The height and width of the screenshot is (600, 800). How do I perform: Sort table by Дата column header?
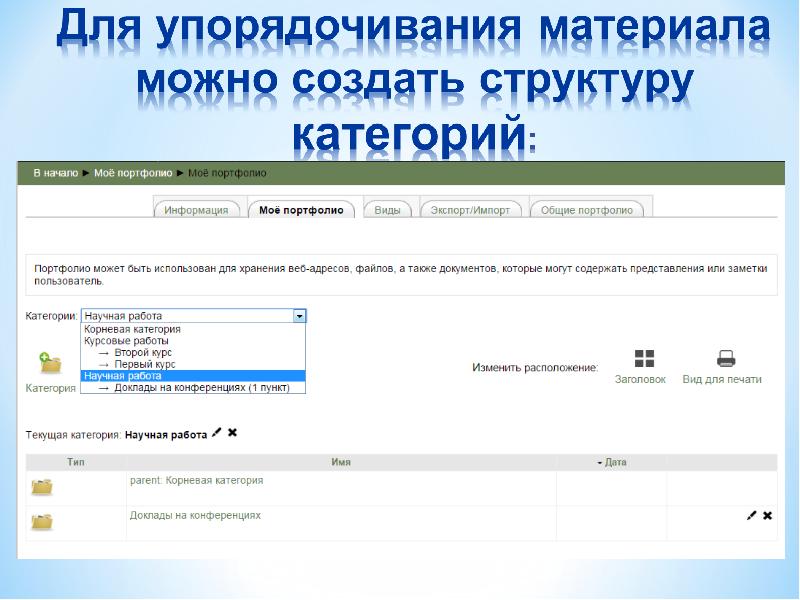pos(615,462)
